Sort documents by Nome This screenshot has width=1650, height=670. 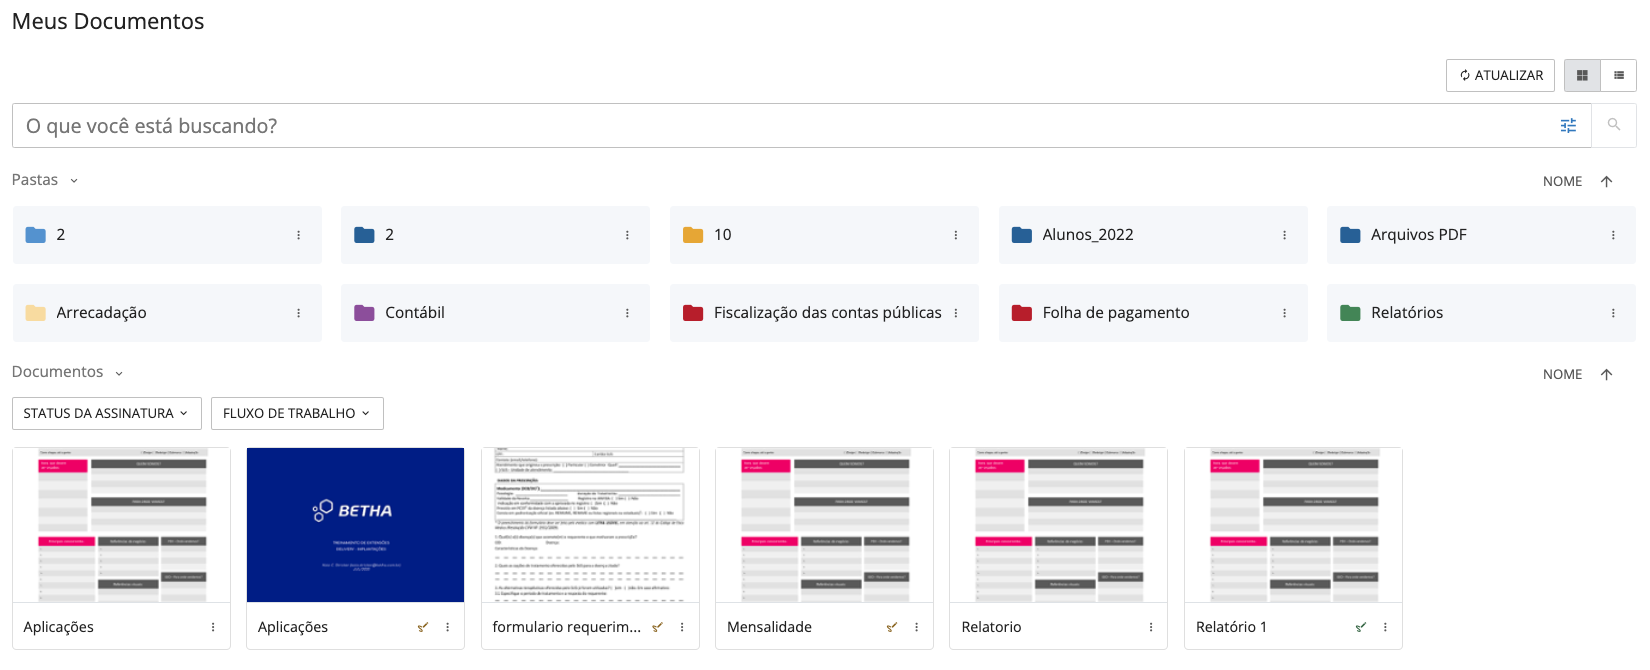1562,374
